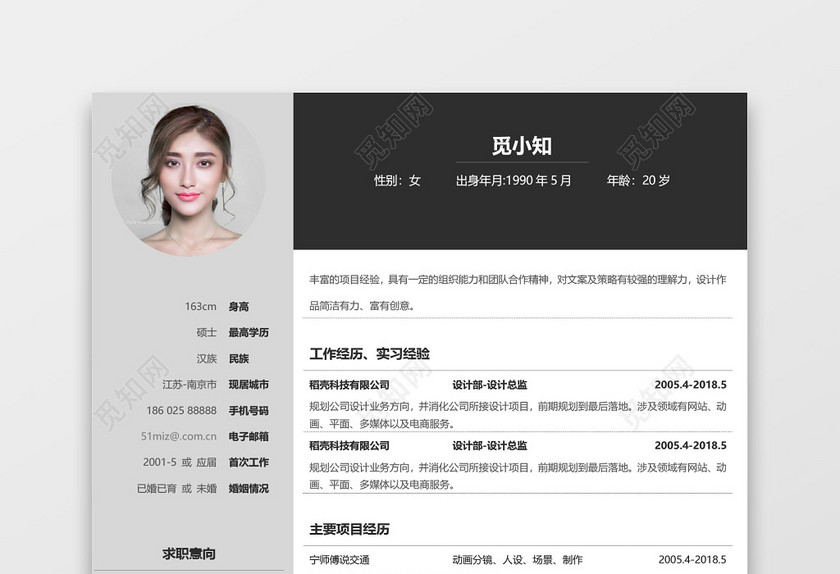Click the 已婚已育 或 未婚 value
Screen dimensions: 840x574
click(177, 488)
